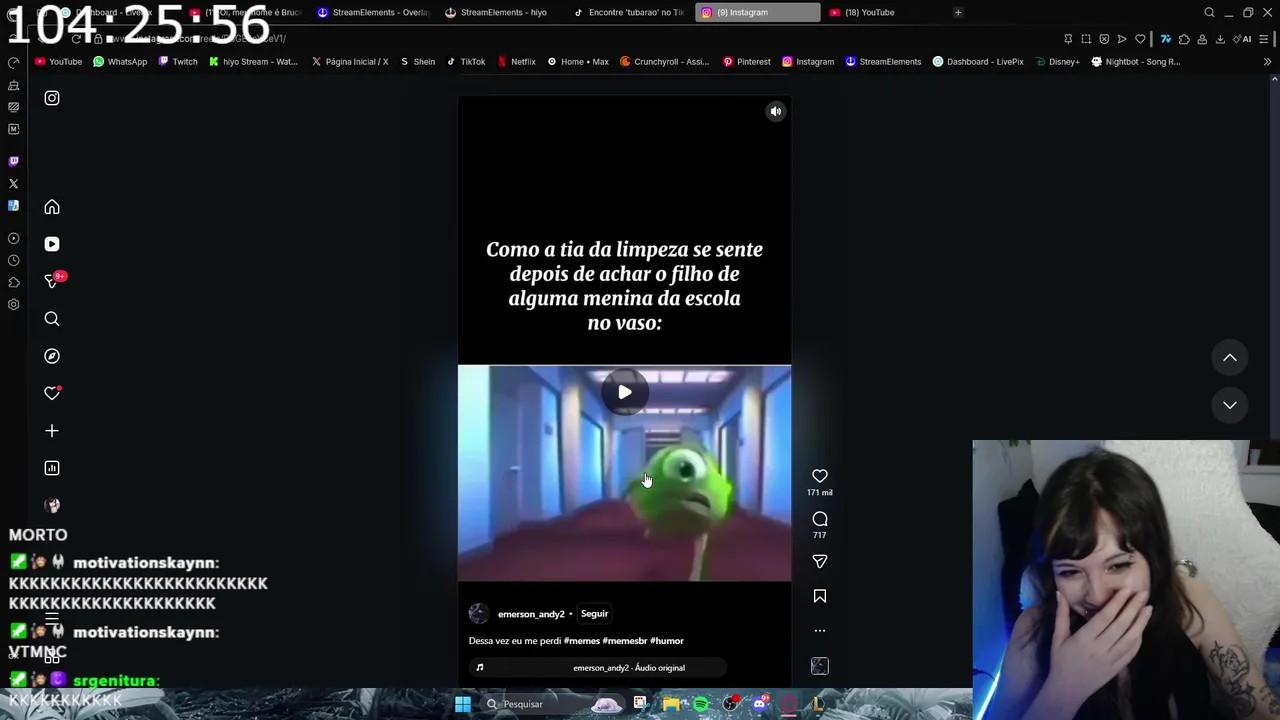Viewport: 1280px width, 720px height.
Task: Open Notifications heart in the left sidebar
Action: point(52,393)
